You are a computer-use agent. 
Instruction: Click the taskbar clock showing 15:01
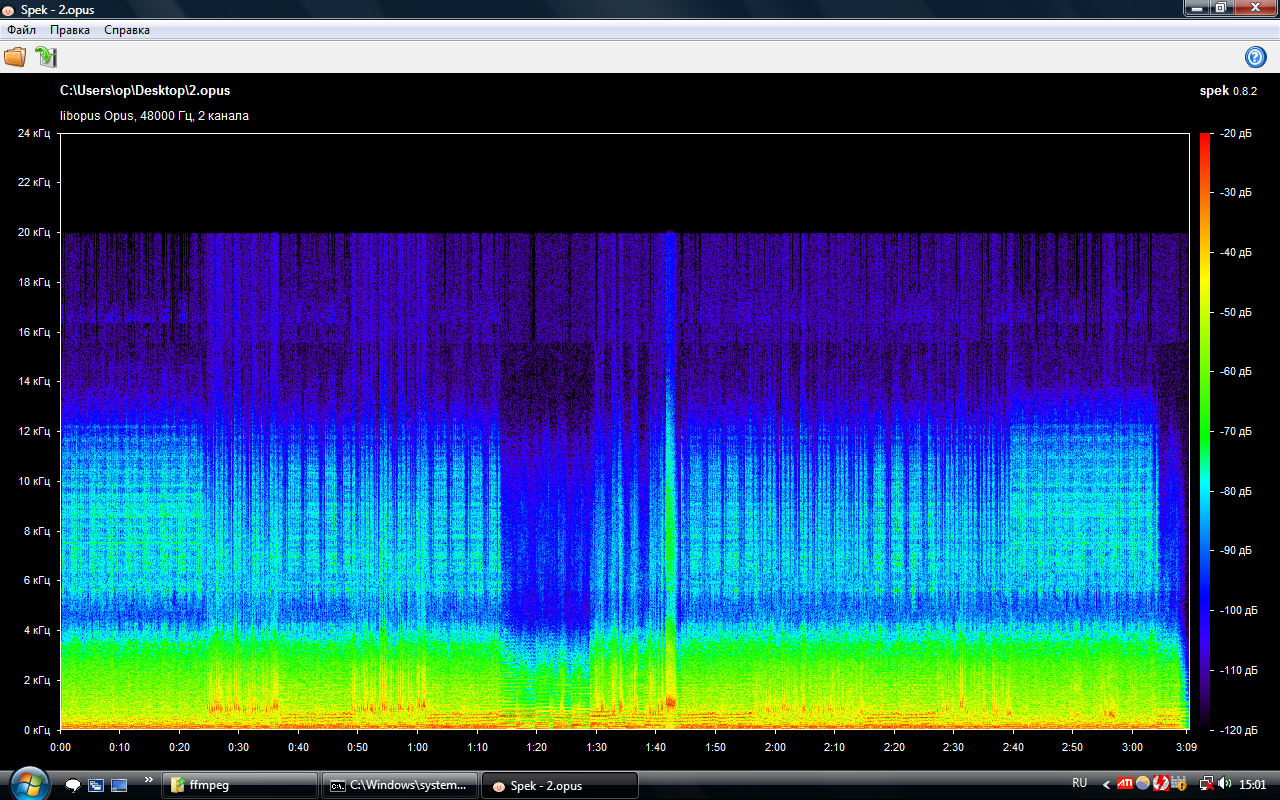pyautogui.click(x=1252, y=784)
